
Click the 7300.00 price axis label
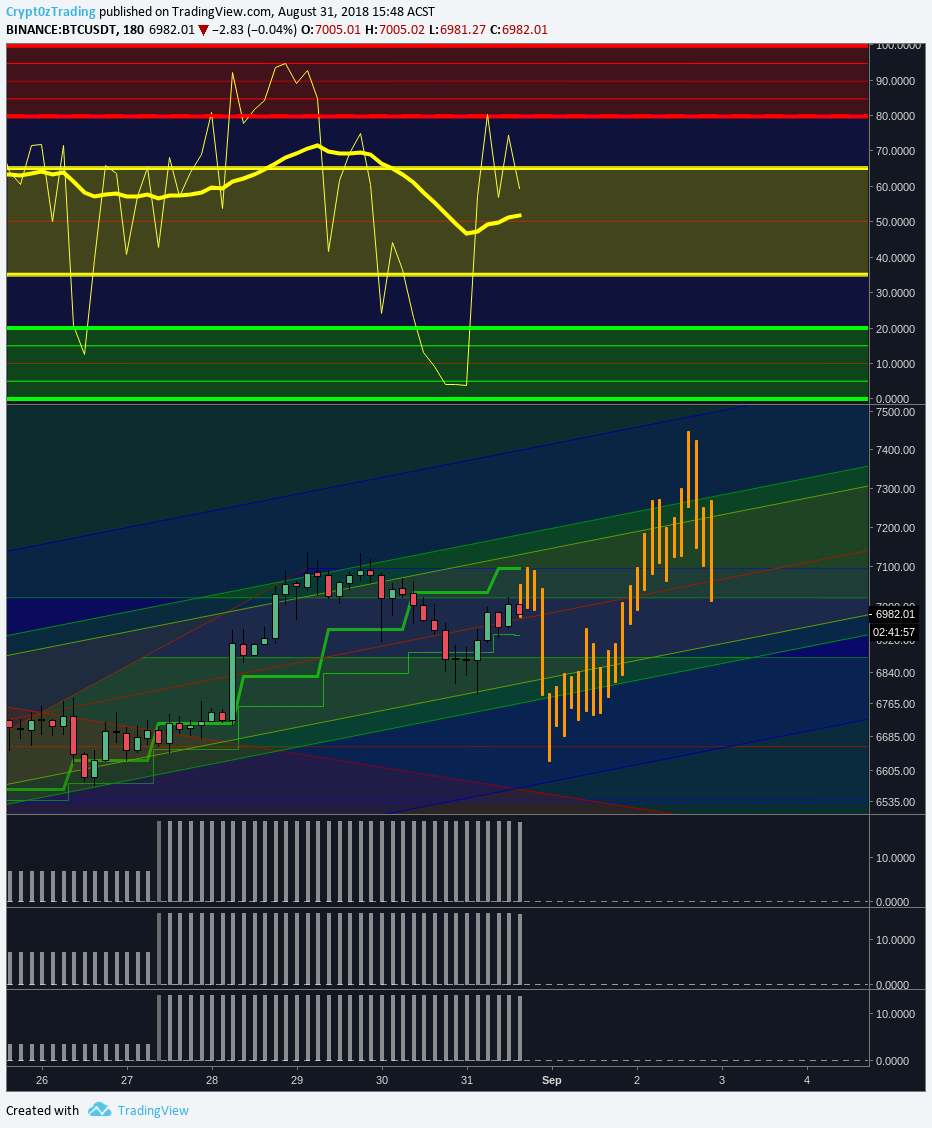pos(895,488)
